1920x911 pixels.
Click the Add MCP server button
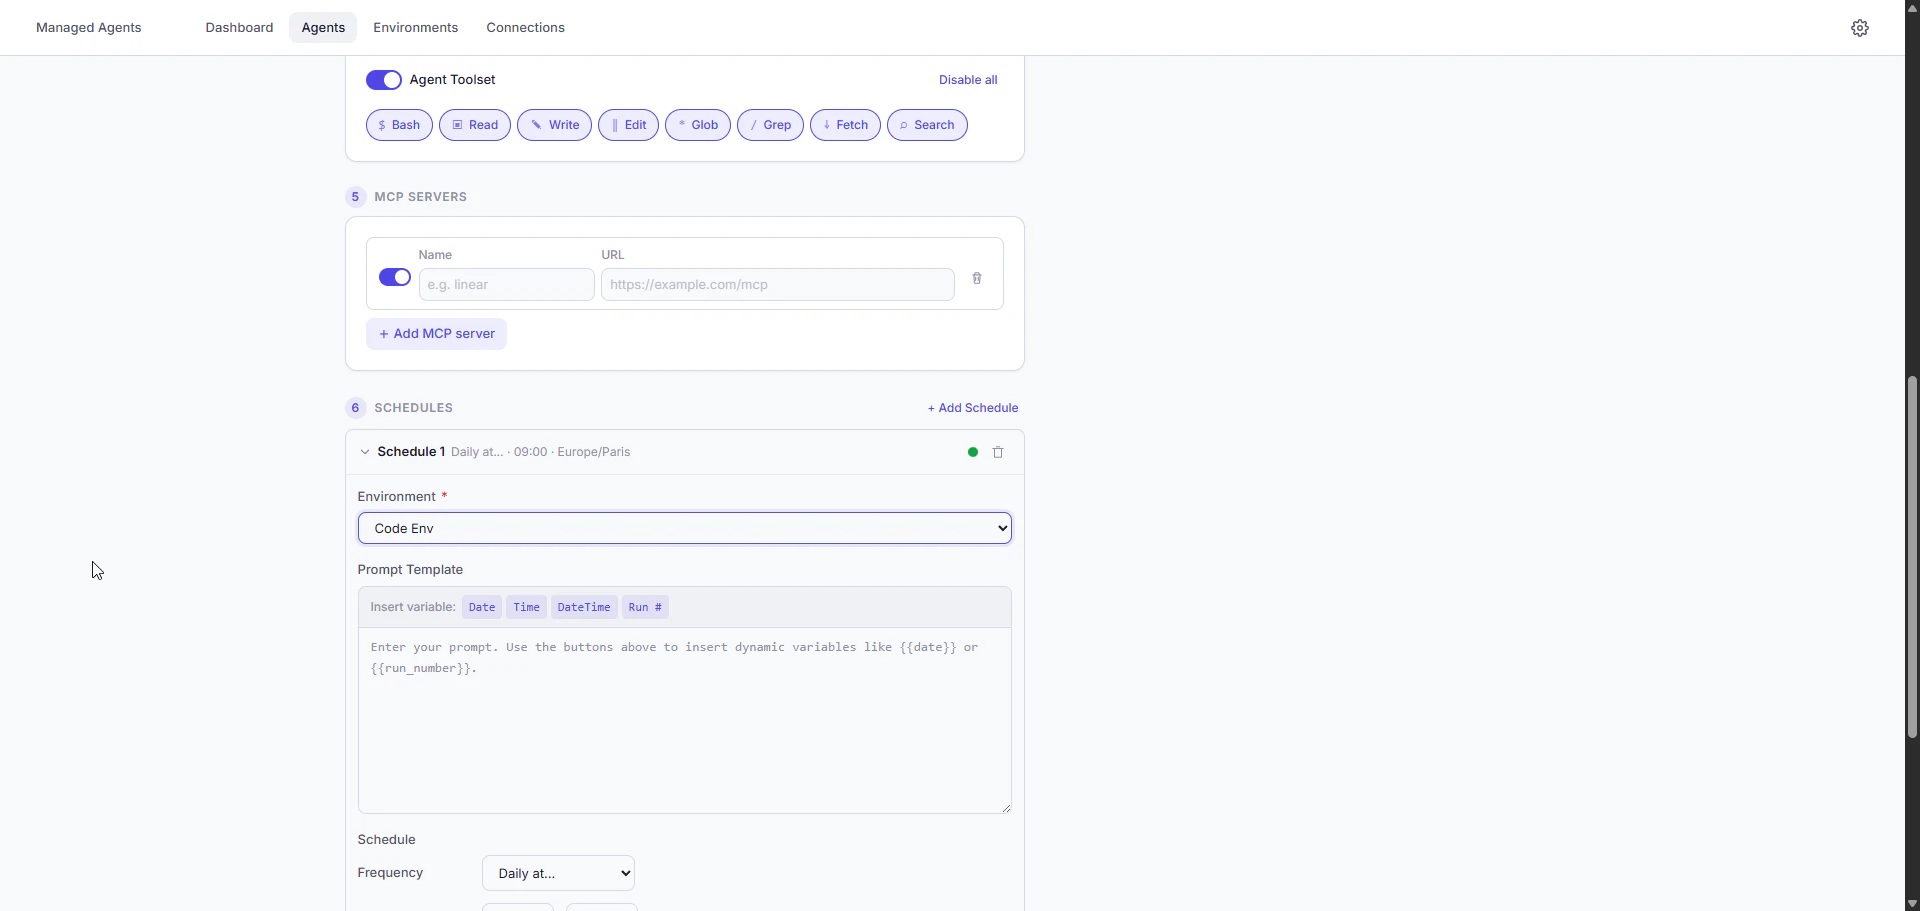[436, 333]
